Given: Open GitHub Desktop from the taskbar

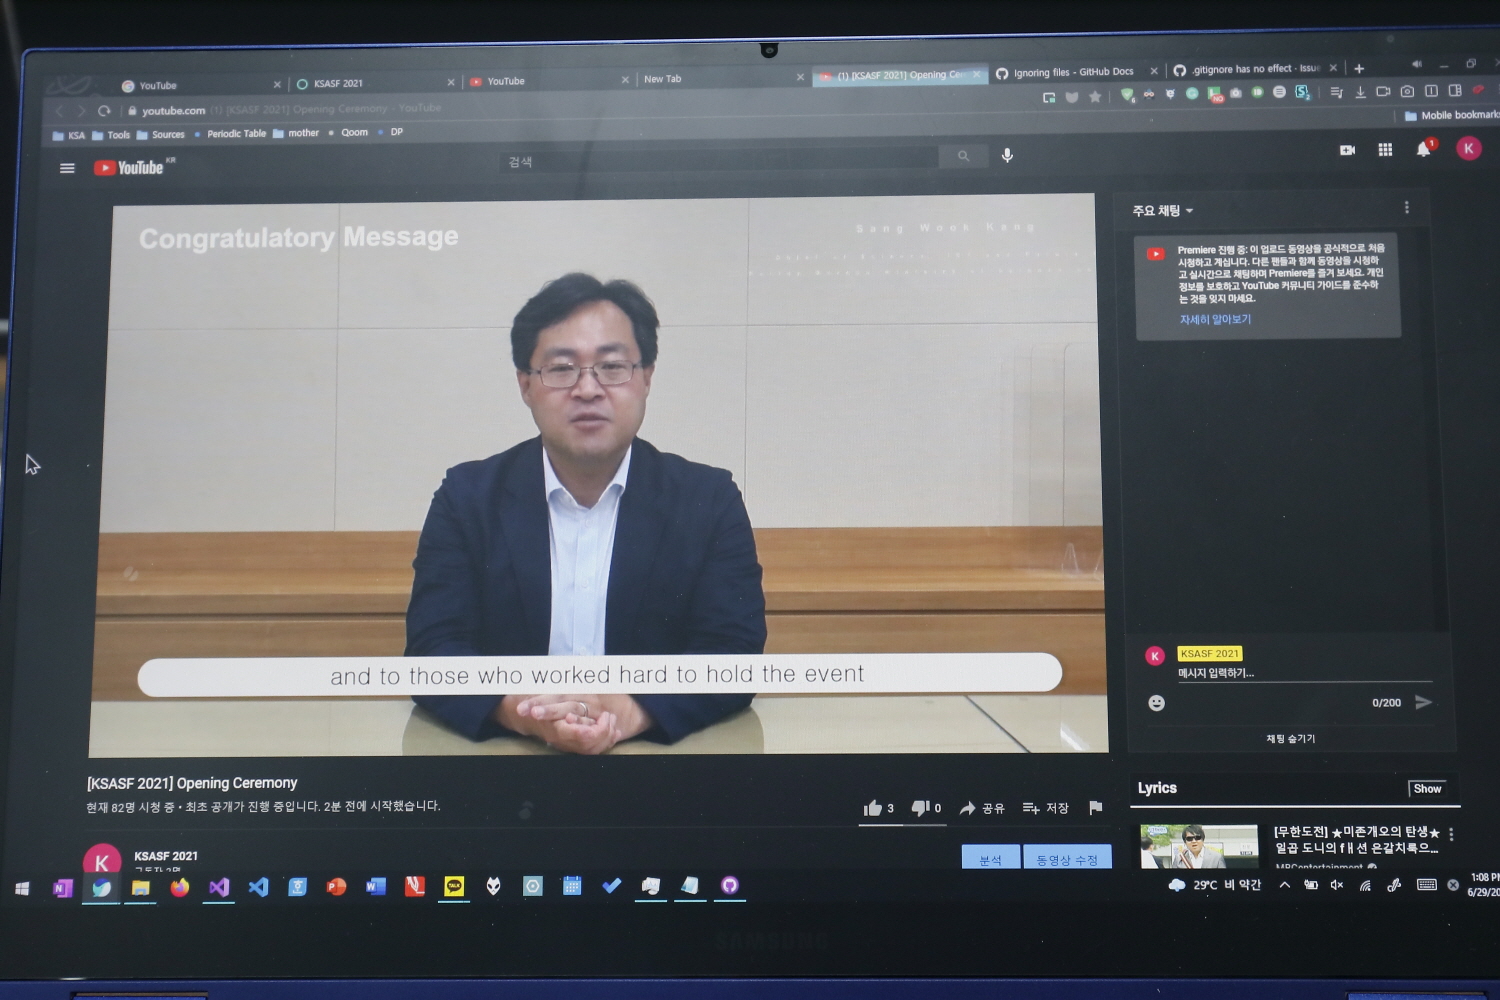Looking at the screenshot, I should pyautogui.click(x=730, y=885).
